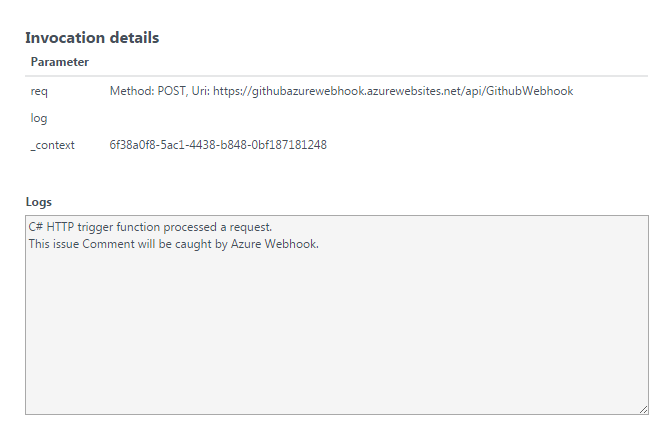Click the 'C# HTTP trigger function processed' log line

150,227
